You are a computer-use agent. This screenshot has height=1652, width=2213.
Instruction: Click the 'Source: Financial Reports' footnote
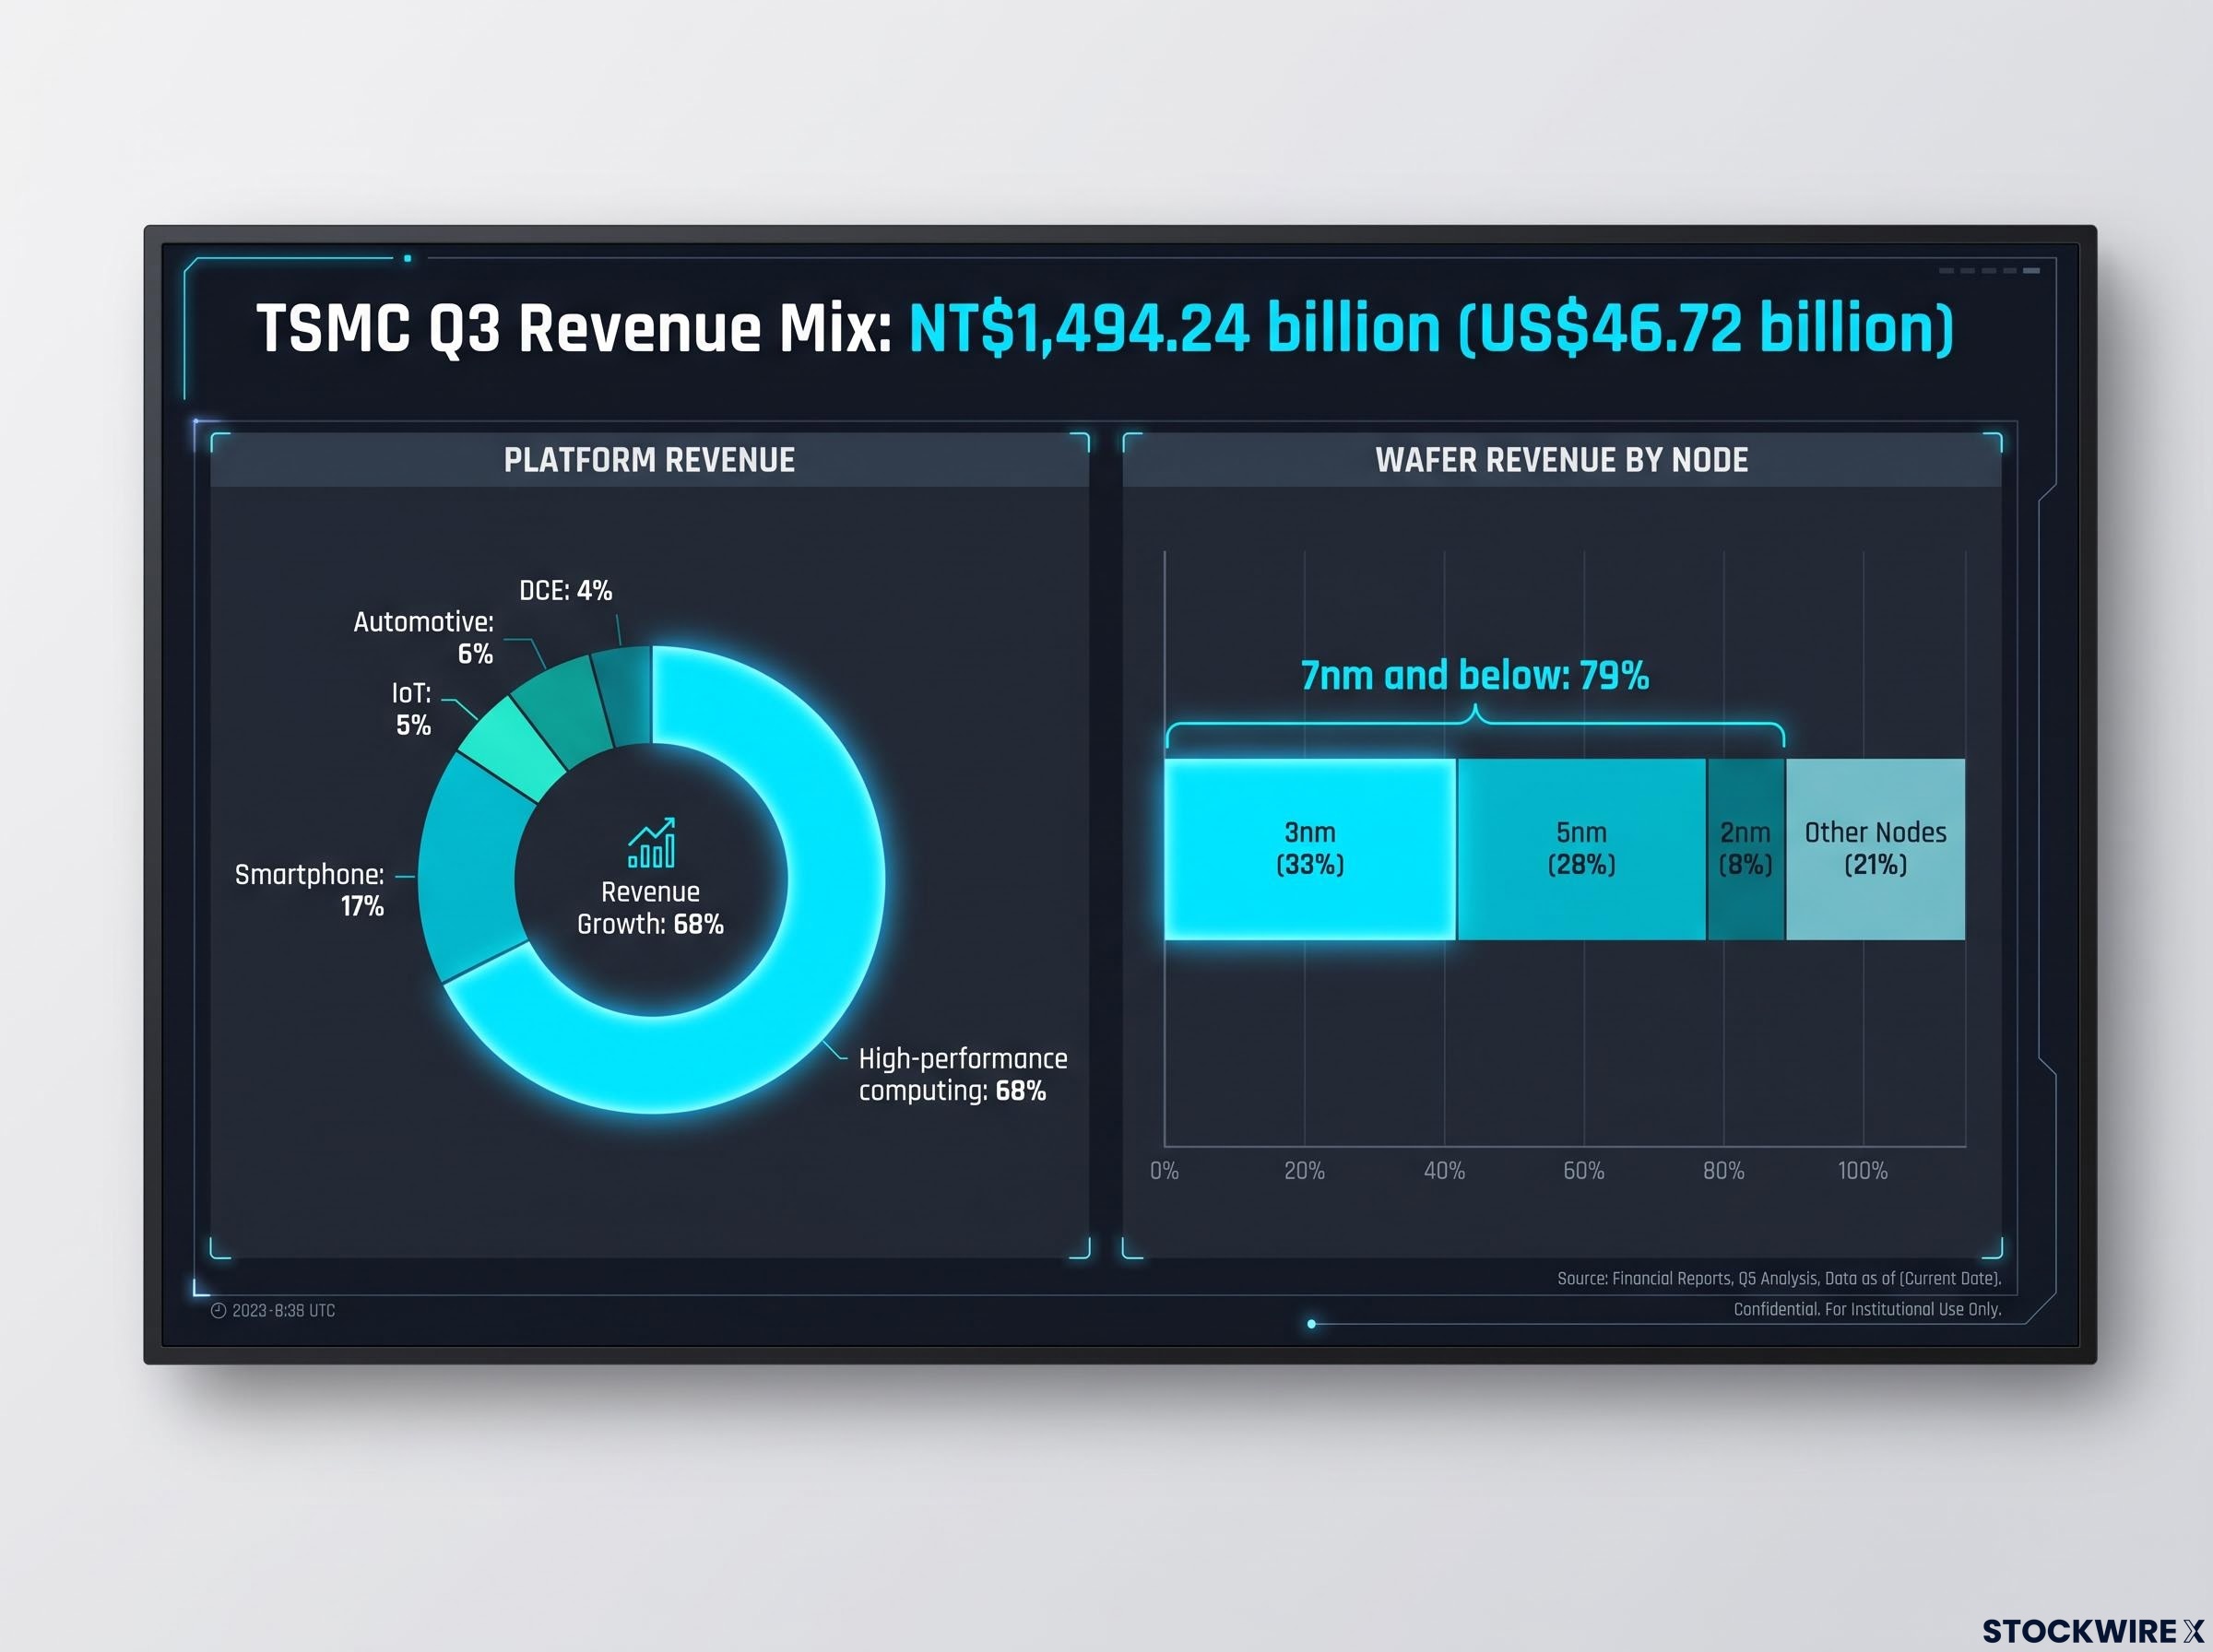(x=1779, y=1279)
